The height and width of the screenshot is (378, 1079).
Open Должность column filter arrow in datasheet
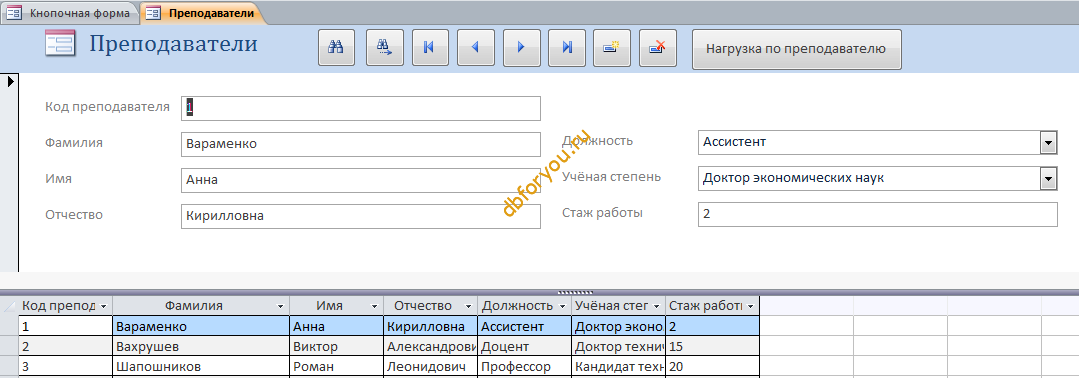pos(562,306)
